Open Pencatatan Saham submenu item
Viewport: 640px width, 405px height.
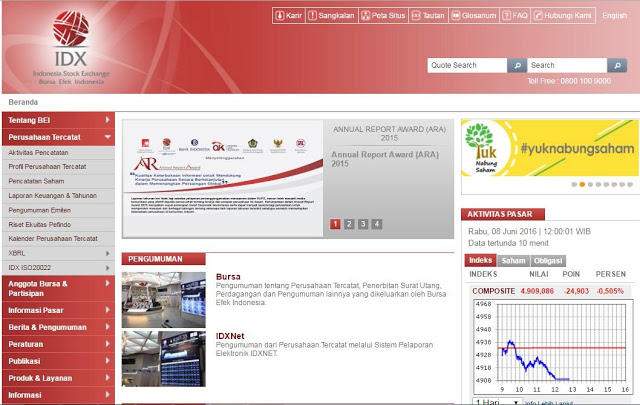click(58, 181)
